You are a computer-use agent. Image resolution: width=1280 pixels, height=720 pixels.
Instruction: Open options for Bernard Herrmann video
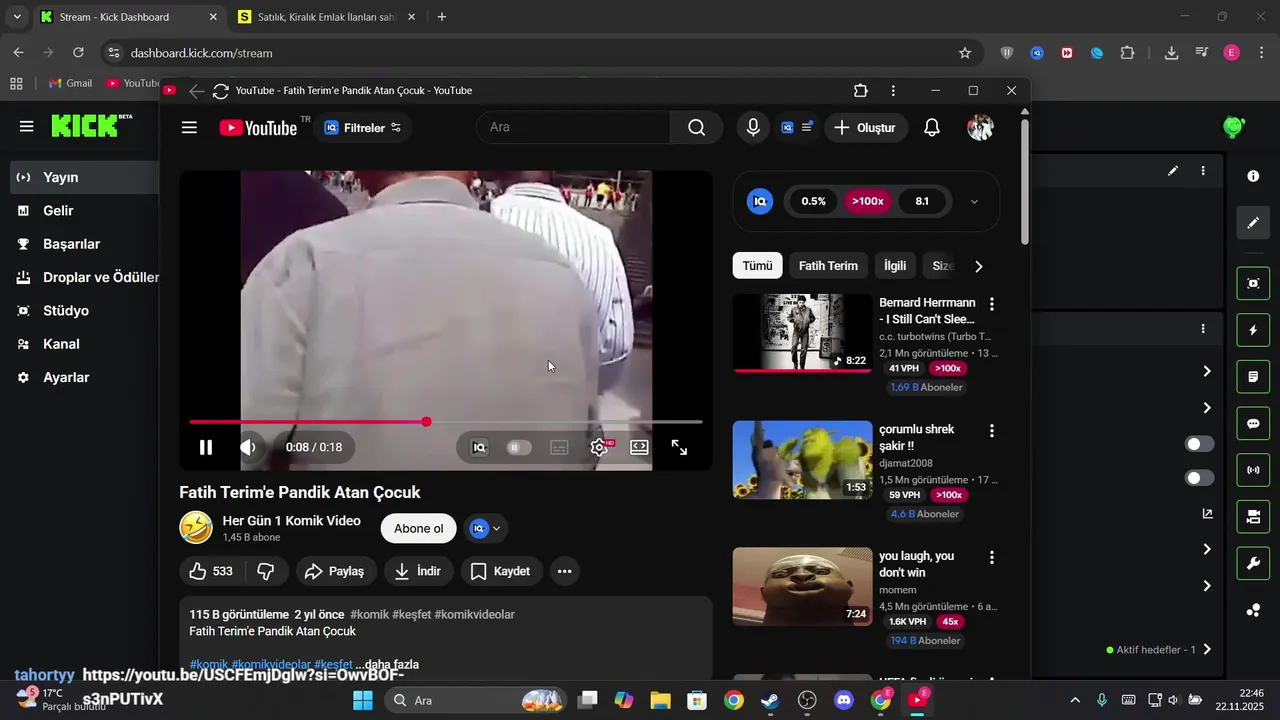click(x=992, y=304)
